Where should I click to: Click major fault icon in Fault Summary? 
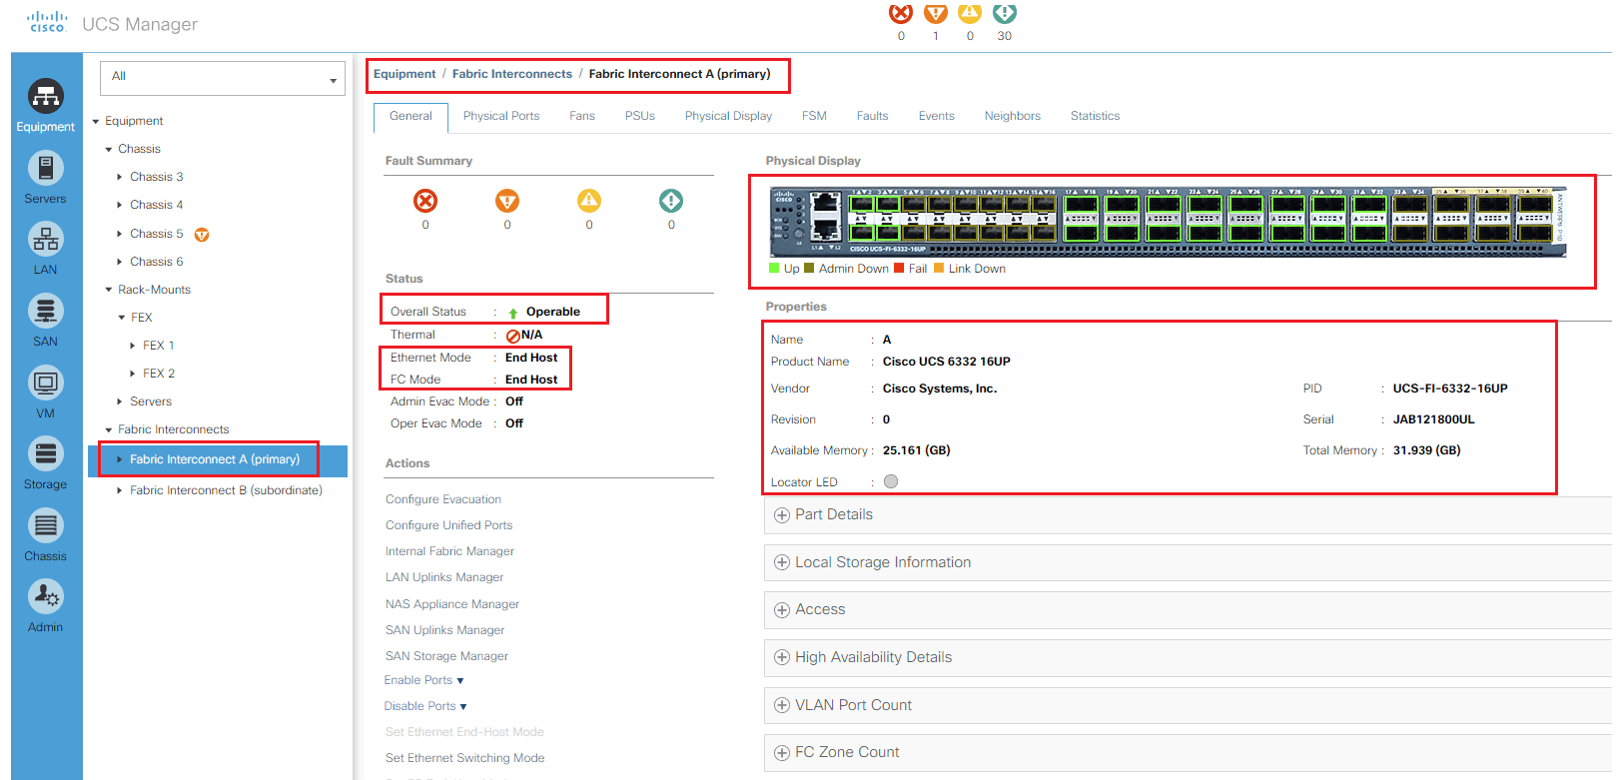tap(508, 201)
